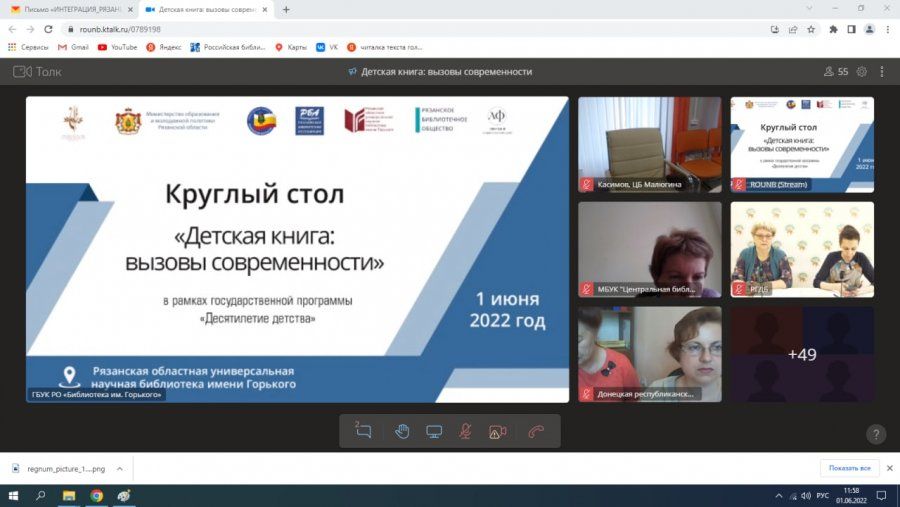Start screen sharing in the meeting
Image resolution: width=900 pixels, height=507 pixels.
coord(434,432)
